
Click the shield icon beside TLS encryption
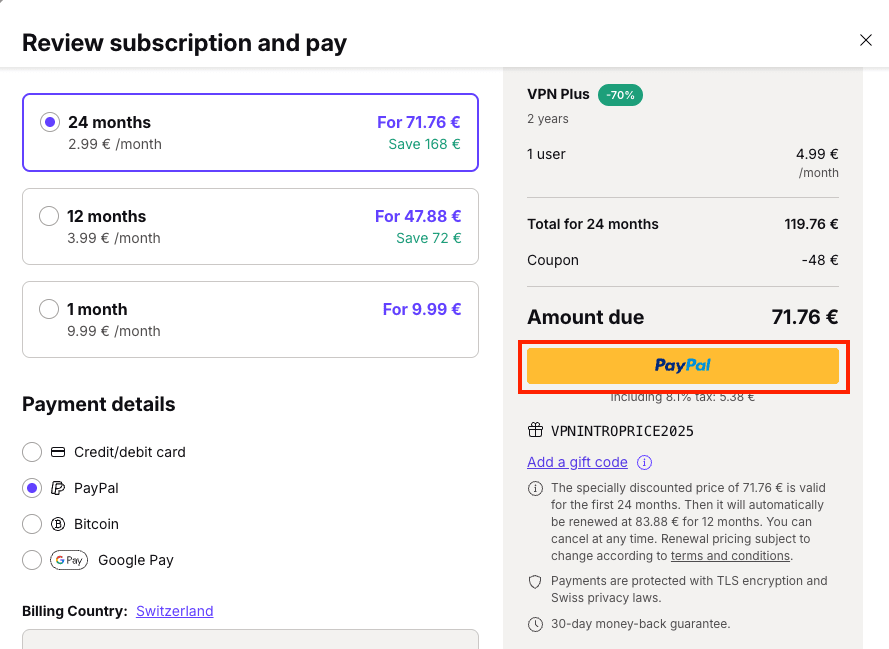[x=535, y=581]
